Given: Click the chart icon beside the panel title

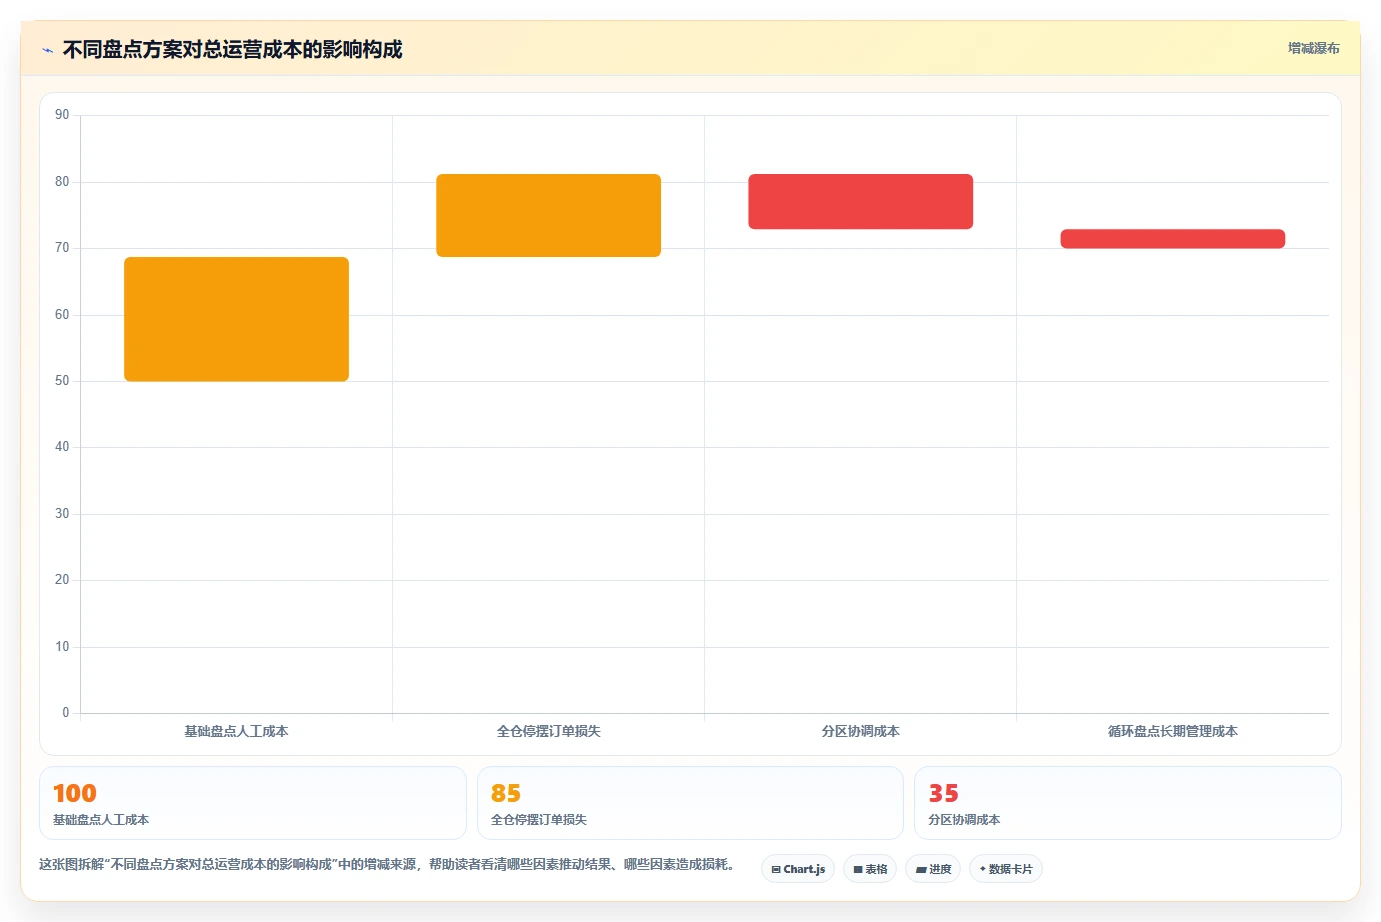Looking at the screenshot, I should point(47,50).
